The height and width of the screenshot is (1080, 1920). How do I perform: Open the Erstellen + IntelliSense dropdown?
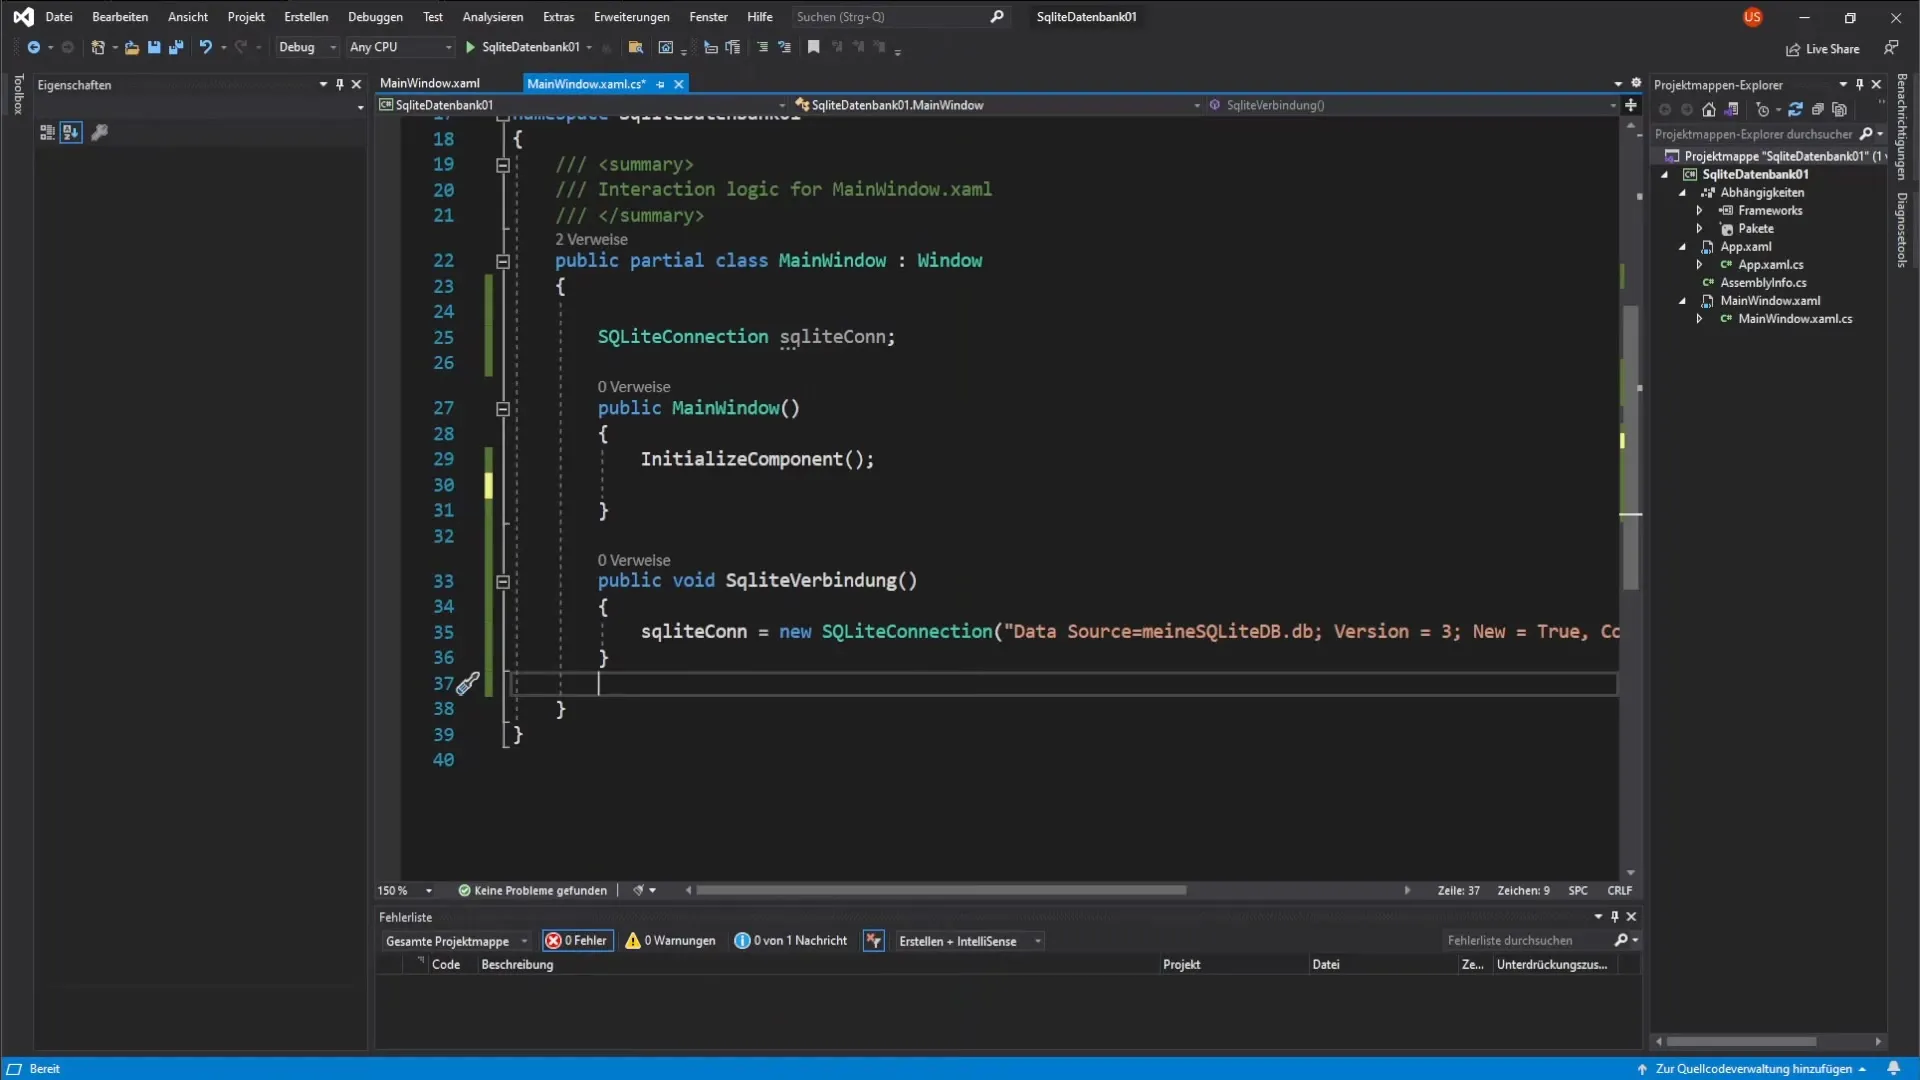point(968,941)
